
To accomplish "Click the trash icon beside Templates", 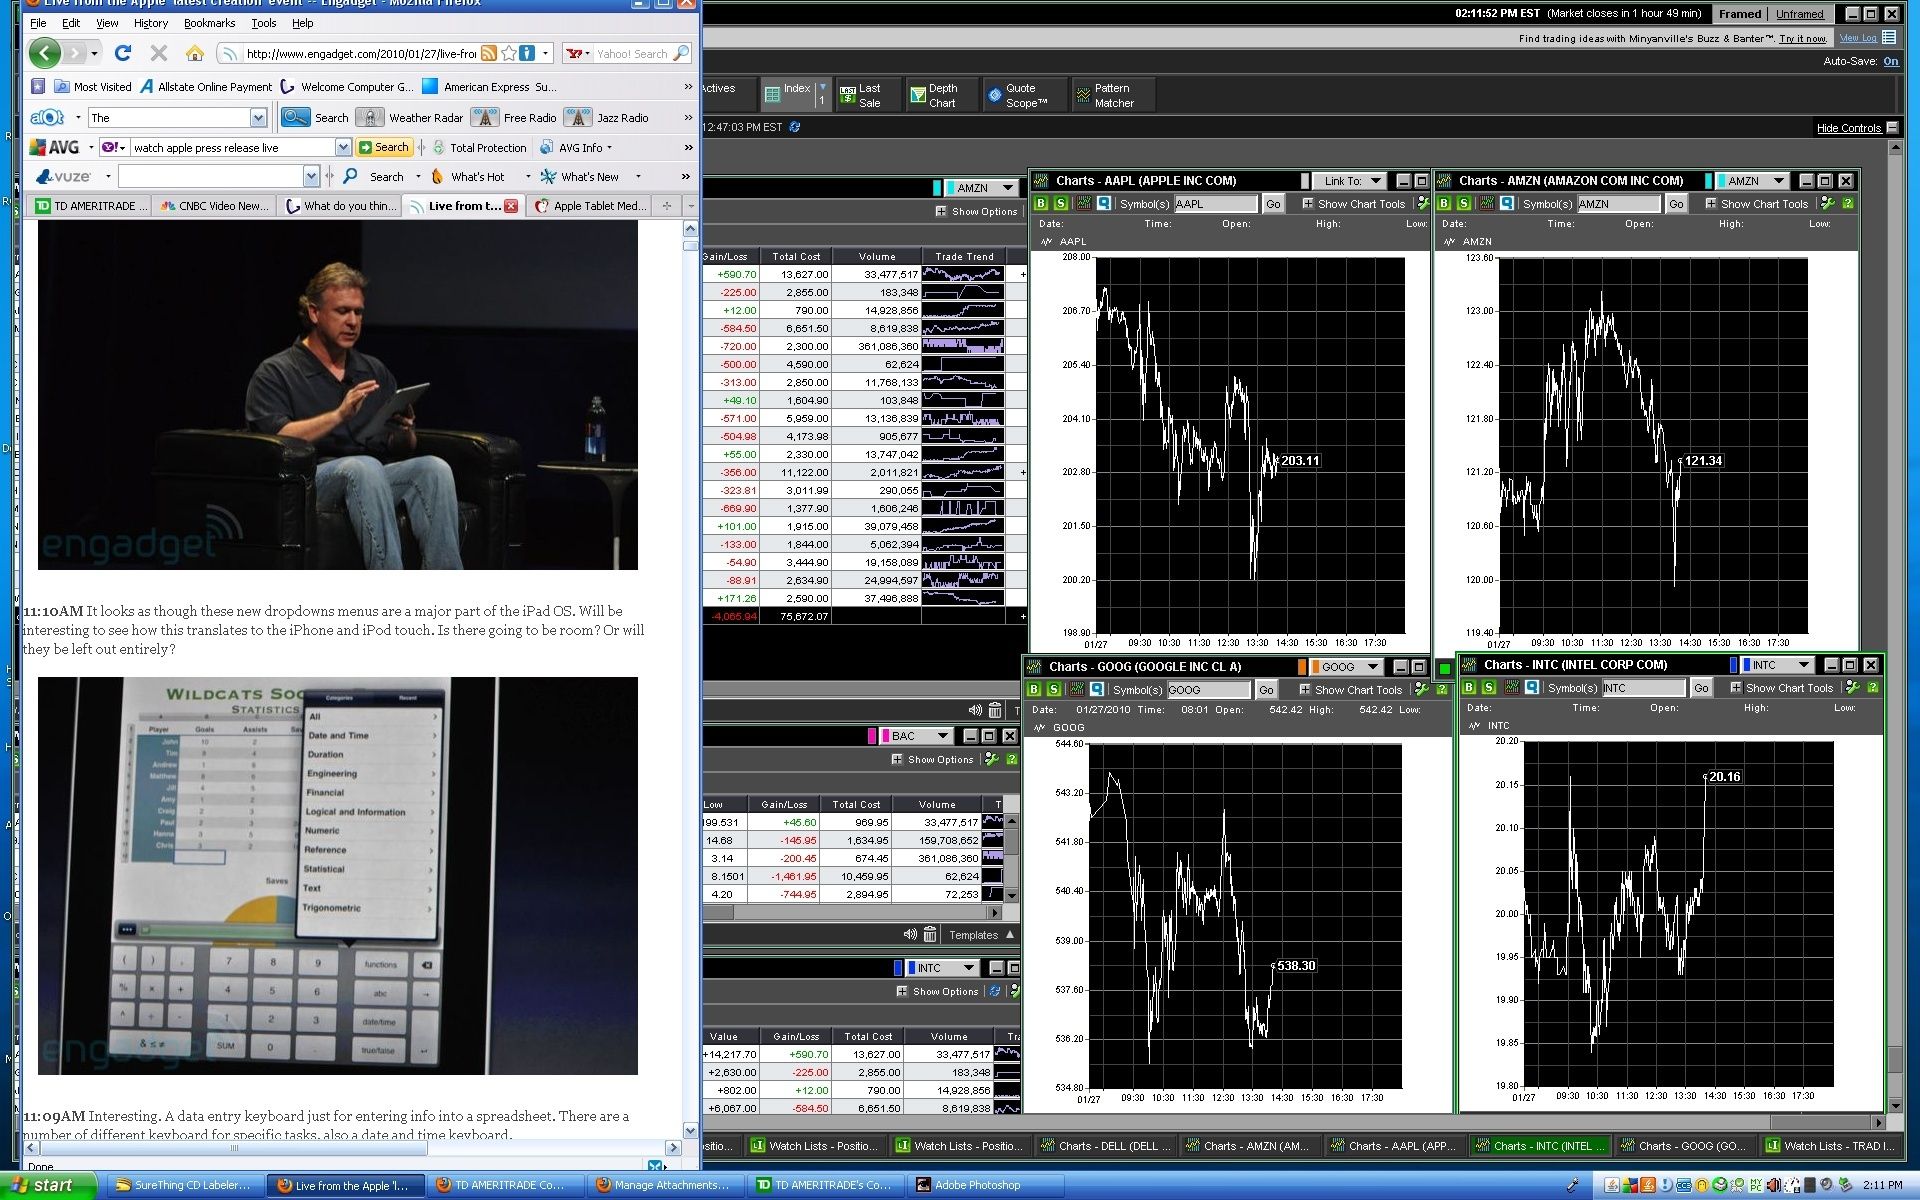I will tap(930, 934).
